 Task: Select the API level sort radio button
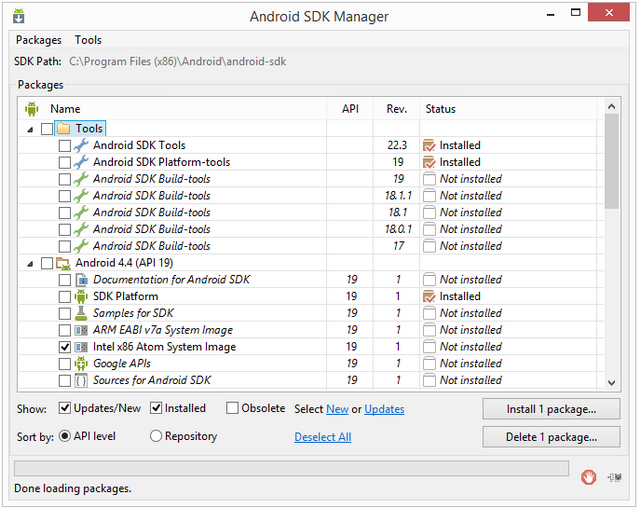click(x=64, y=436)
